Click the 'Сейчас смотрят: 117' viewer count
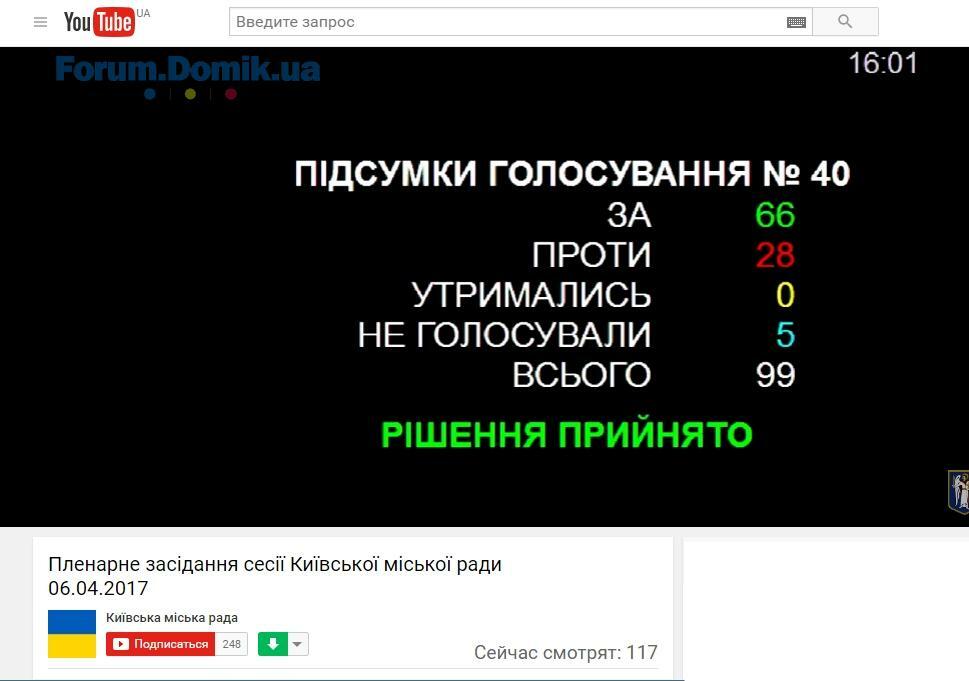The image size is (969, 681). coord(565,652)
